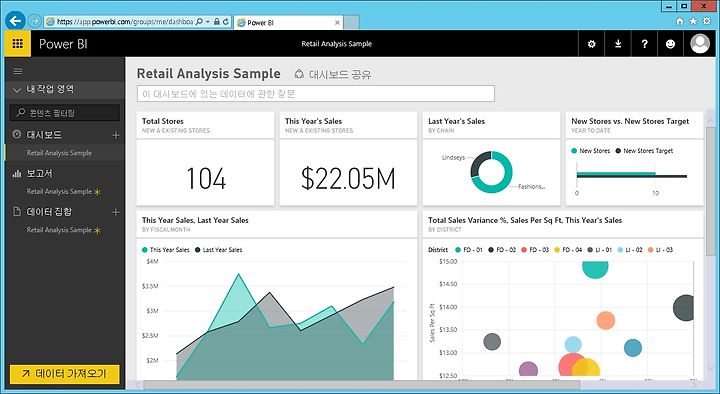Click the This Year Sales legend marker
The width and height of the screenshot is (720, 394).
coord(145,250)
